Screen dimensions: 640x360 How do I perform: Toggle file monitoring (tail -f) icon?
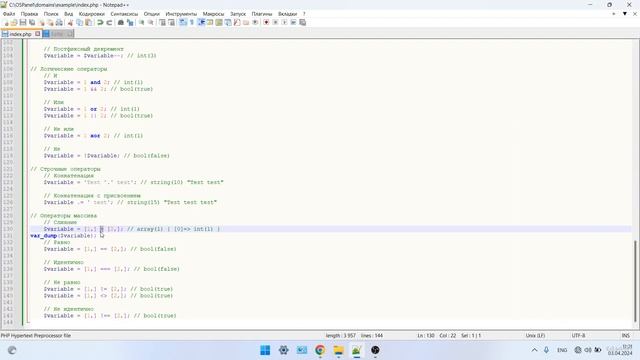pos(255,22)
